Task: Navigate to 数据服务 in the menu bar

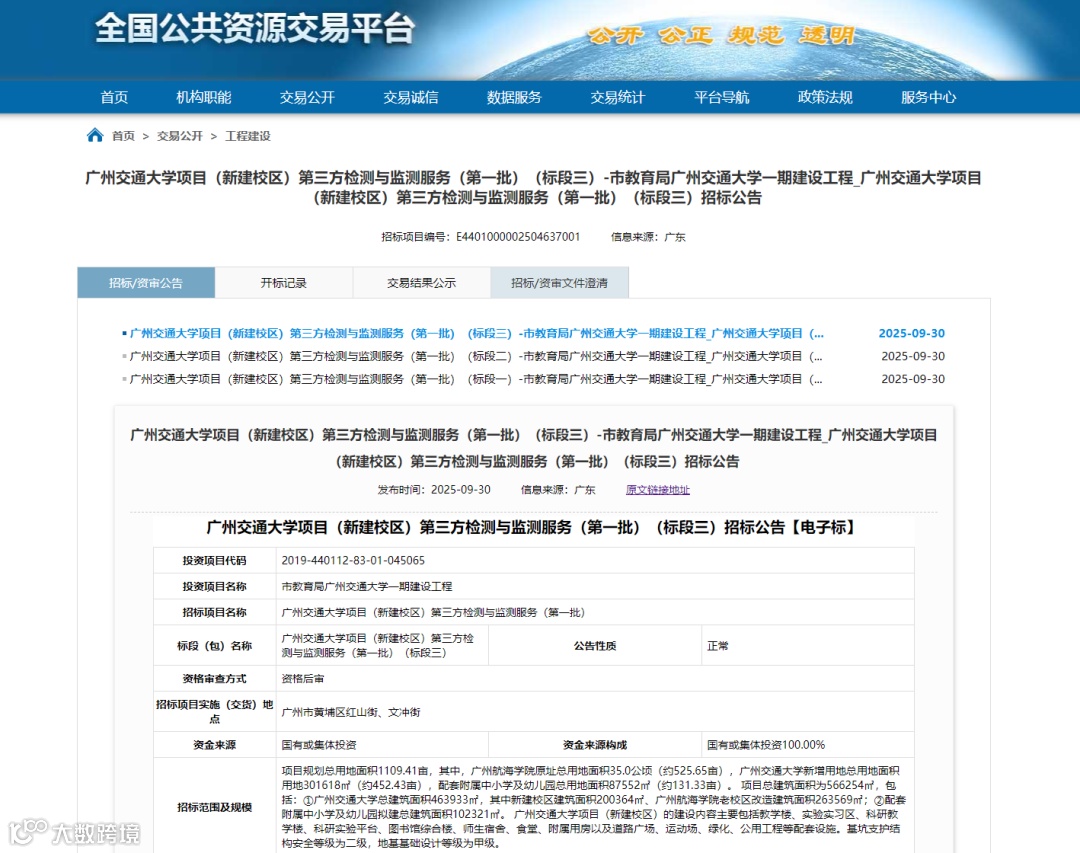Action: point(513,97)
